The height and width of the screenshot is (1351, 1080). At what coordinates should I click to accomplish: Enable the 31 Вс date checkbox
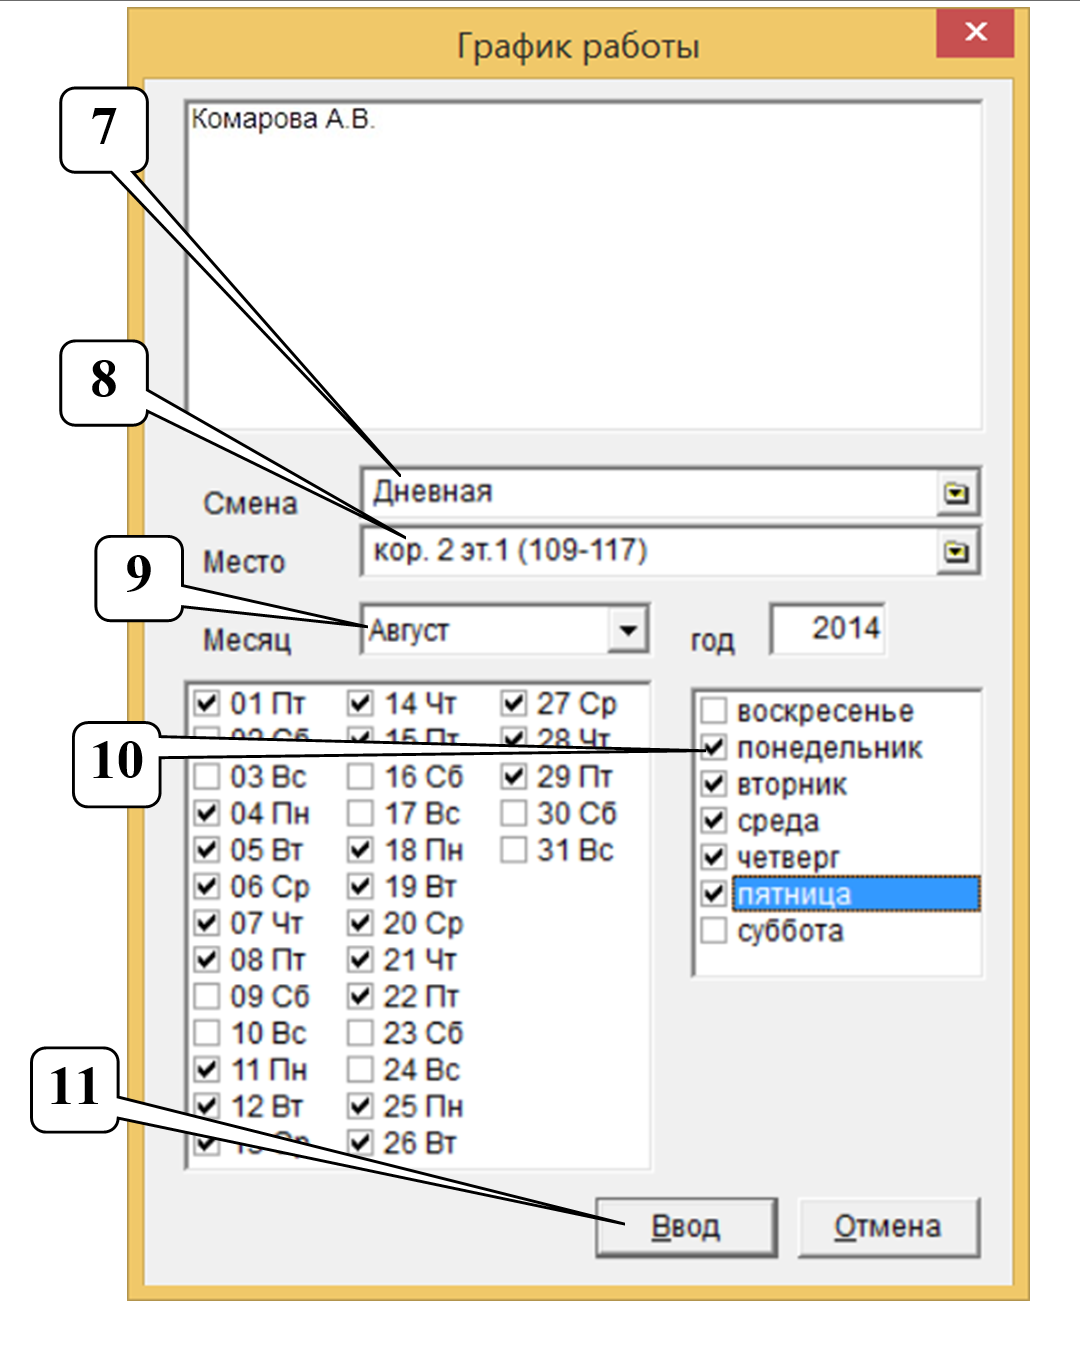point(514,850)
